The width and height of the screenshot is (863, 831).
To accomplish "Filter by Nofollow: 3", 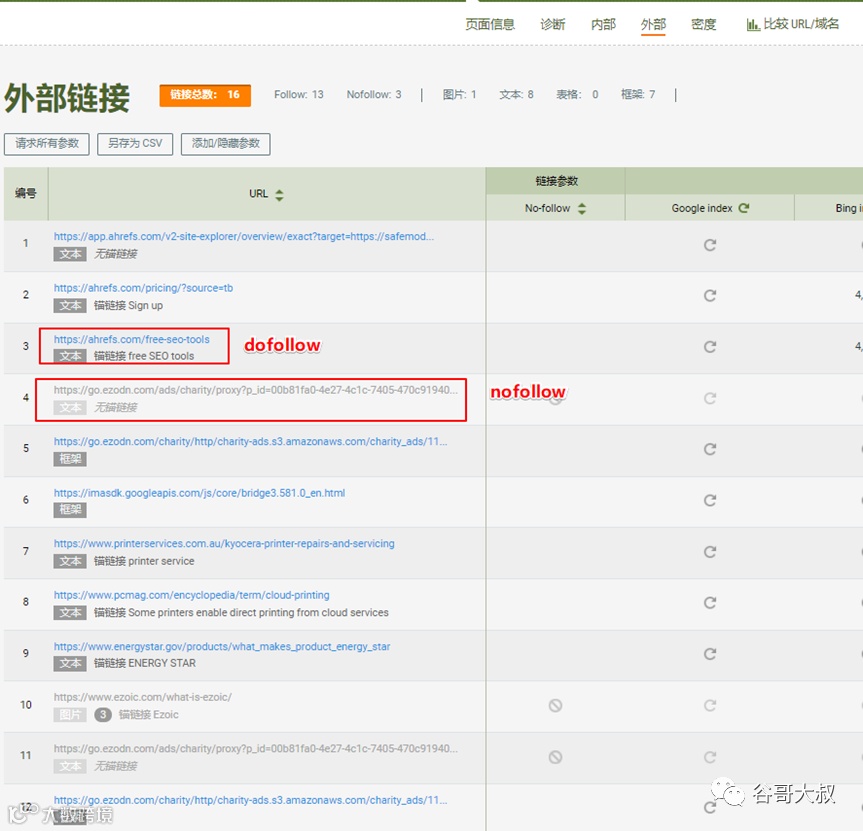I will click(x=374, y=95).
